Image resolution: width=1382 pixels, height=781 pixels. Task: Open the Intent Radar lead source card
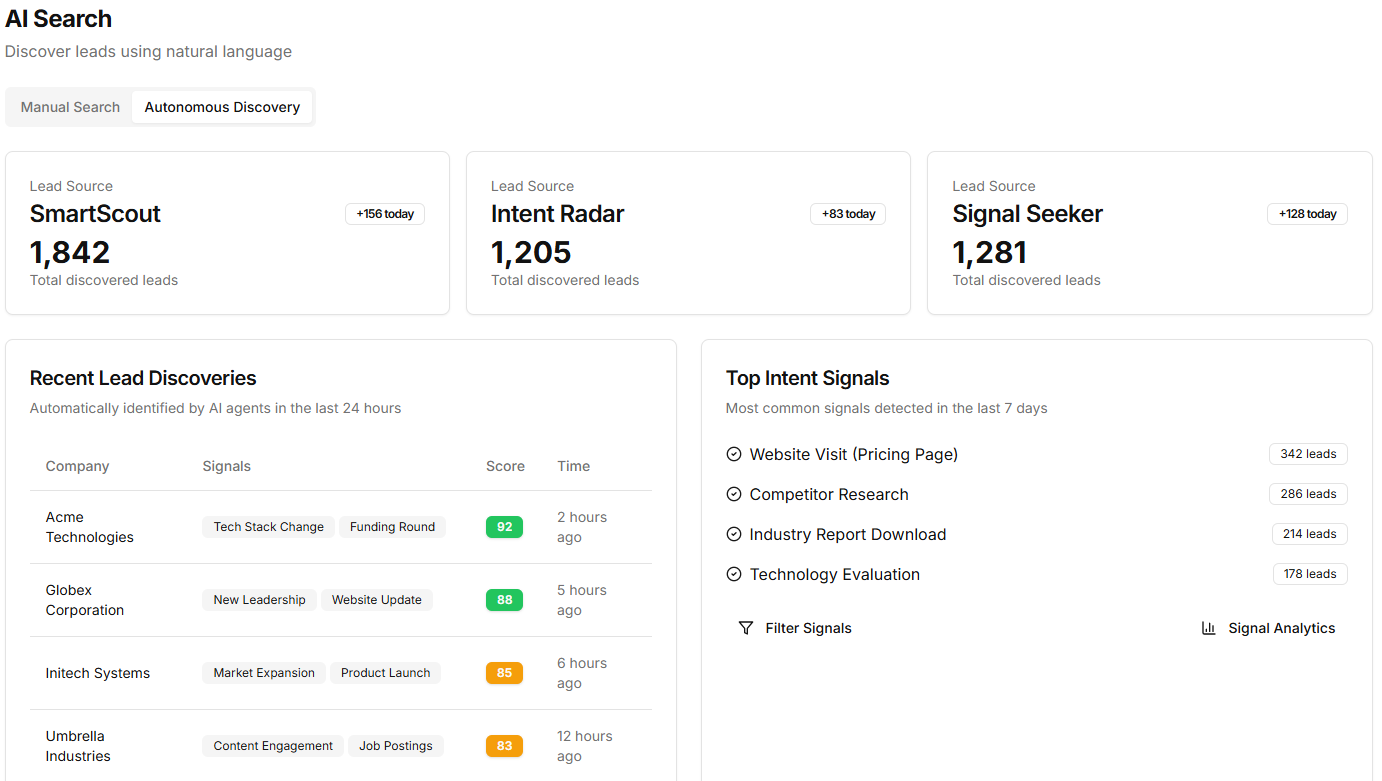[688, 233]
